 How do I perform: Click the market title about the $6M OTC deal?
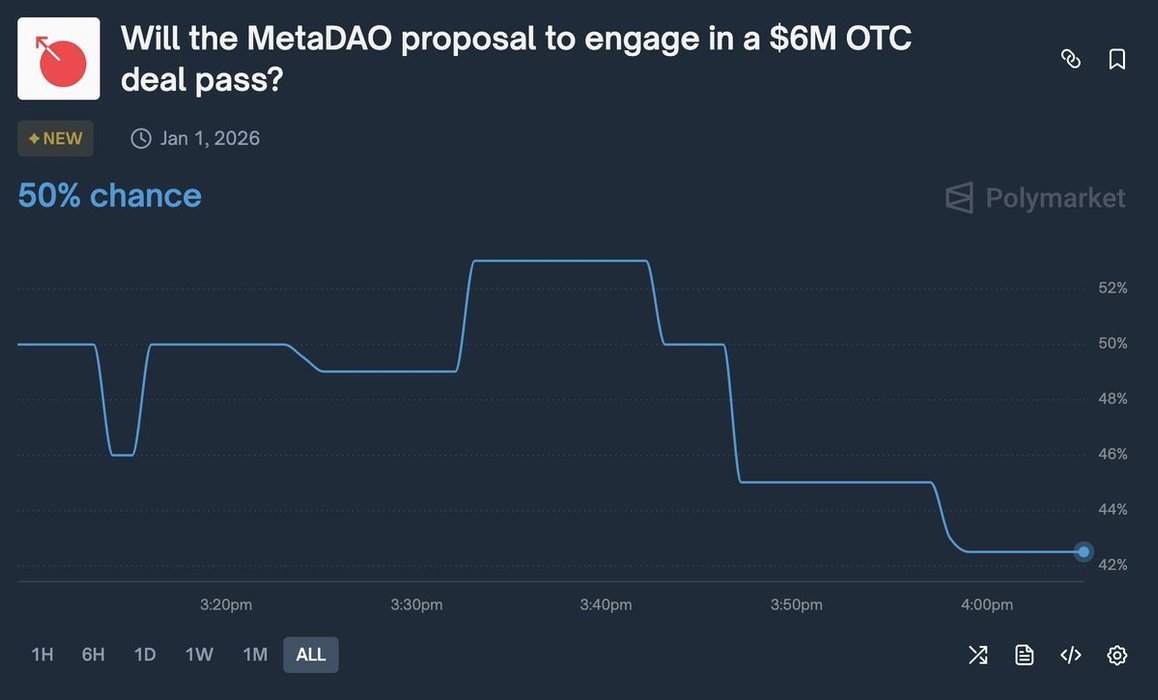point(515,59)
